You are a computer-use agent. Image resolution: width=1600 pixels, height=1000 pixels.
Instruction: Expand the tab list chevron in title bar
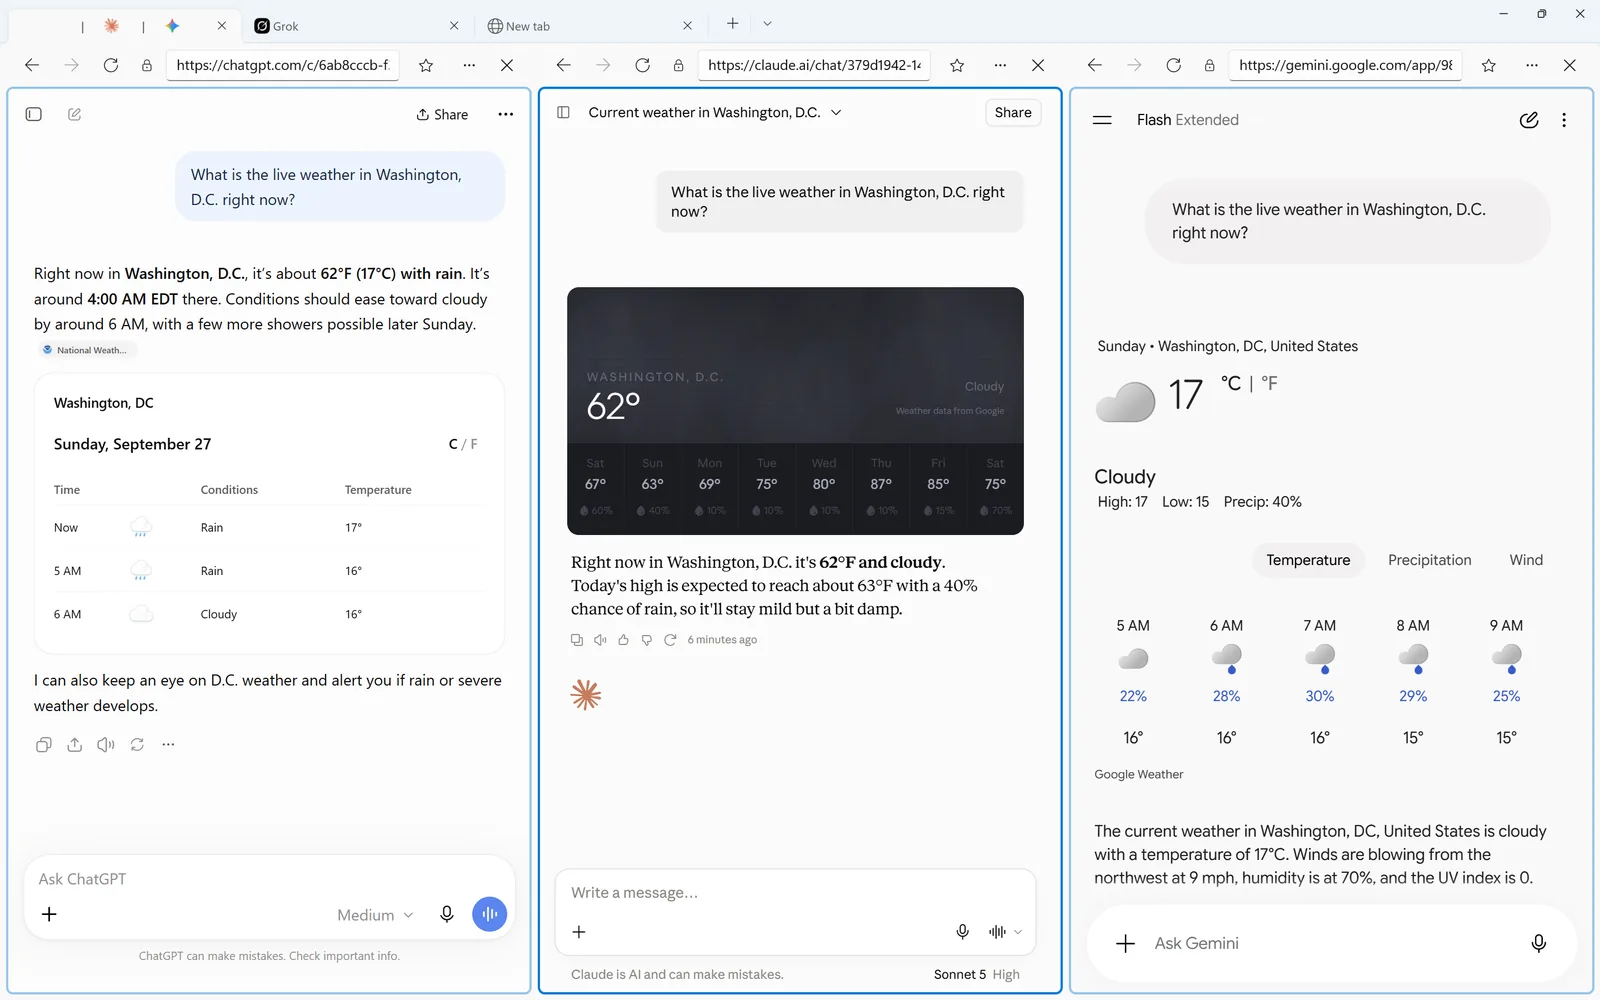click(x=767, y=24)
